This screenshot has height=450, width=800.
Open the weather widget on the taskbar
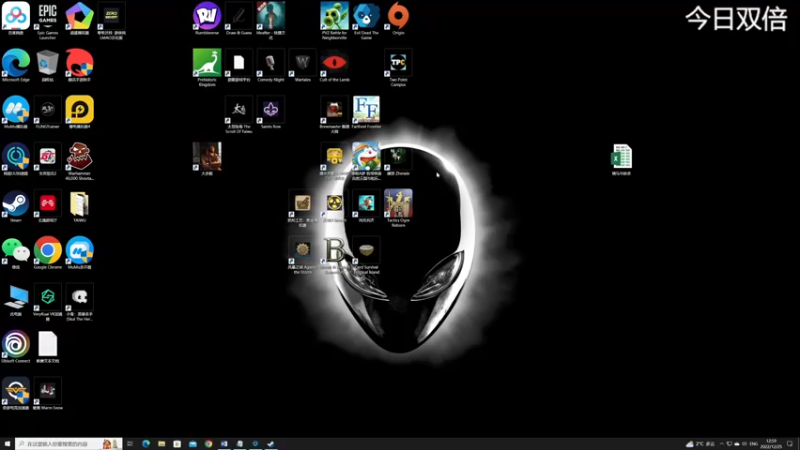coord(700,444)
